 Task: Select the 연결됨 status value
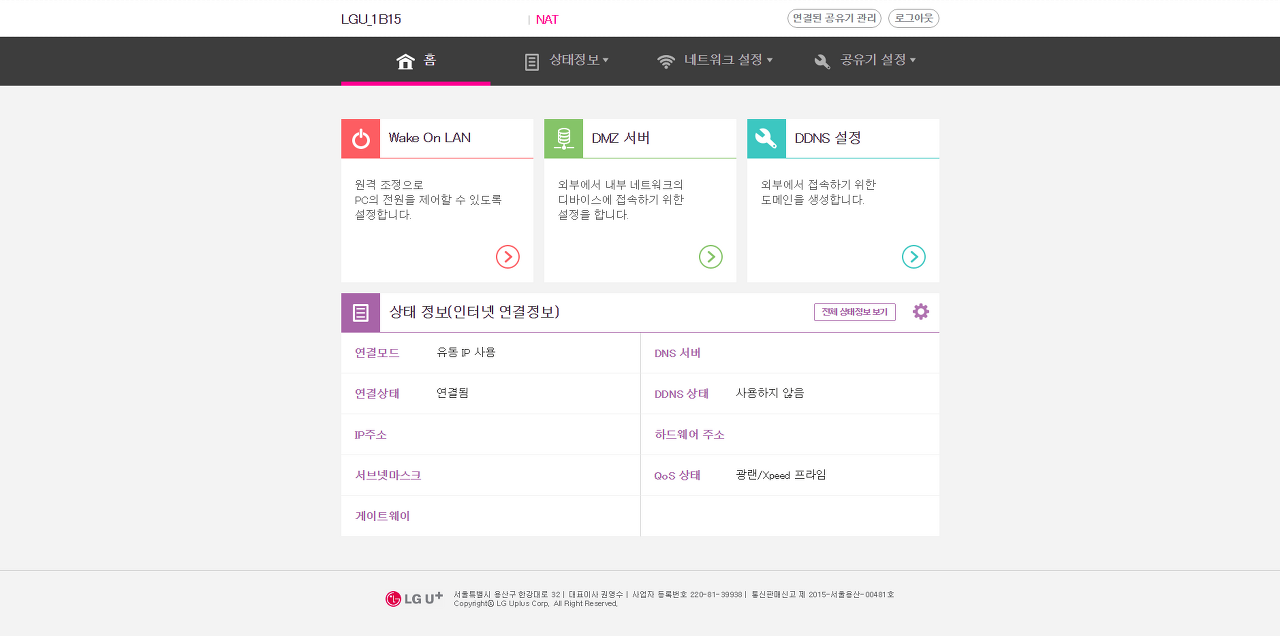(x=452, y=394)
